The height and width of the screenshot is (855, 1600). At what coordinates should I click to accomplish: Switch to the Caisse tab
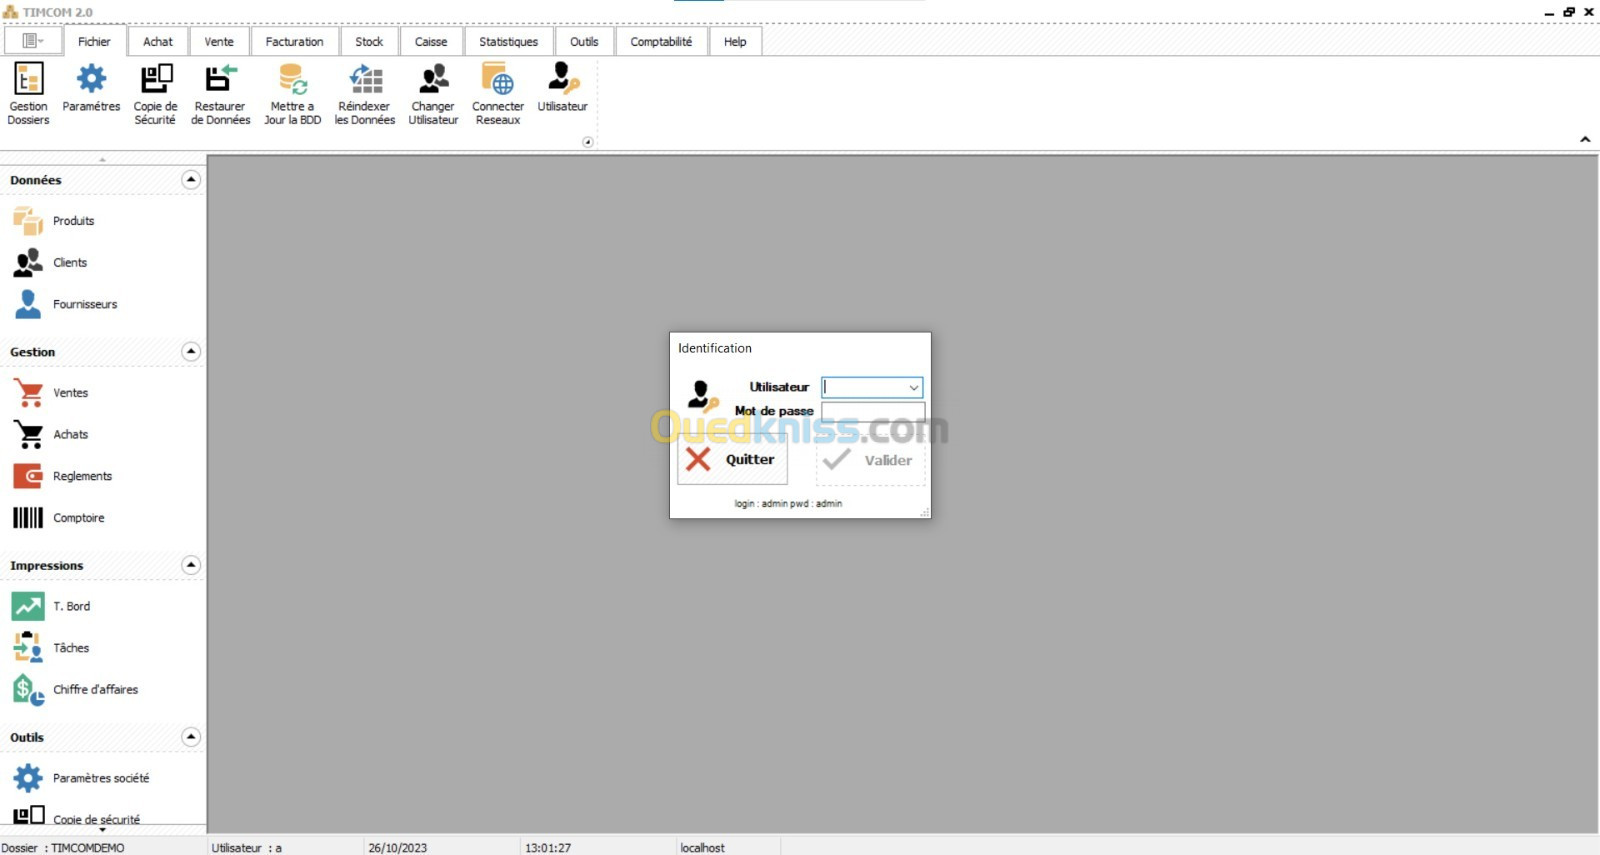(x=431, y=42)
